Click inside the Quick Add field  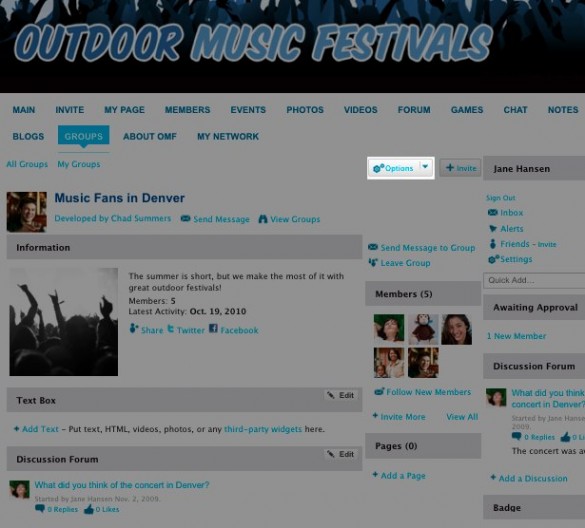[534, 280]
